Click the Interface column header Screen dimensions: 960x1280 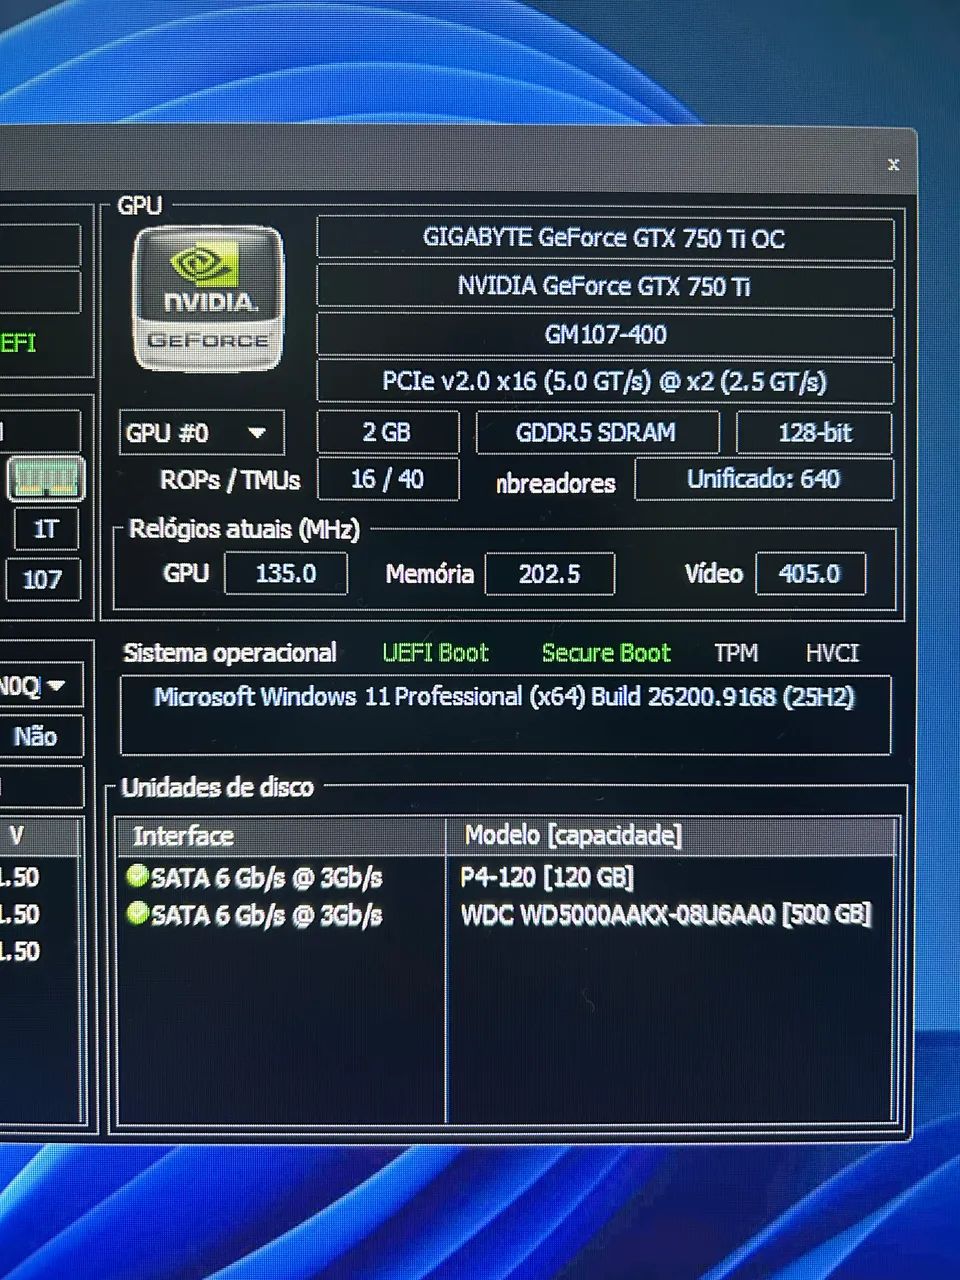(281, 836)
